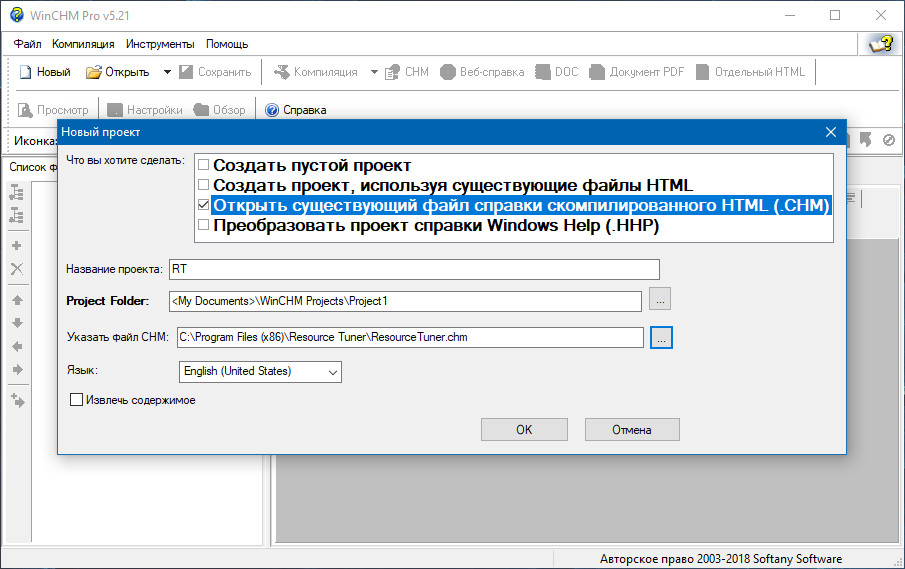Image resolution: width=905 pixels, height=569 pixels.
Task: Uncheck 'Открыть существующий файл справки' CHM option
Action: tap(203, 205)
